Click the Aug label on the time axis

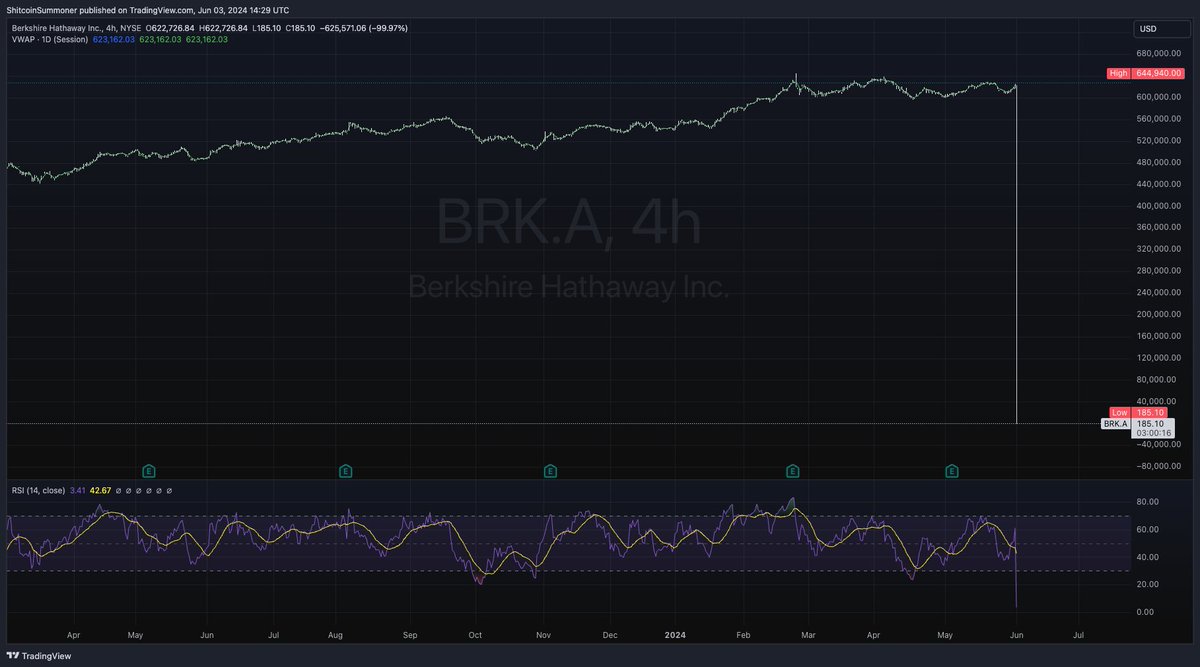point(336,635)
